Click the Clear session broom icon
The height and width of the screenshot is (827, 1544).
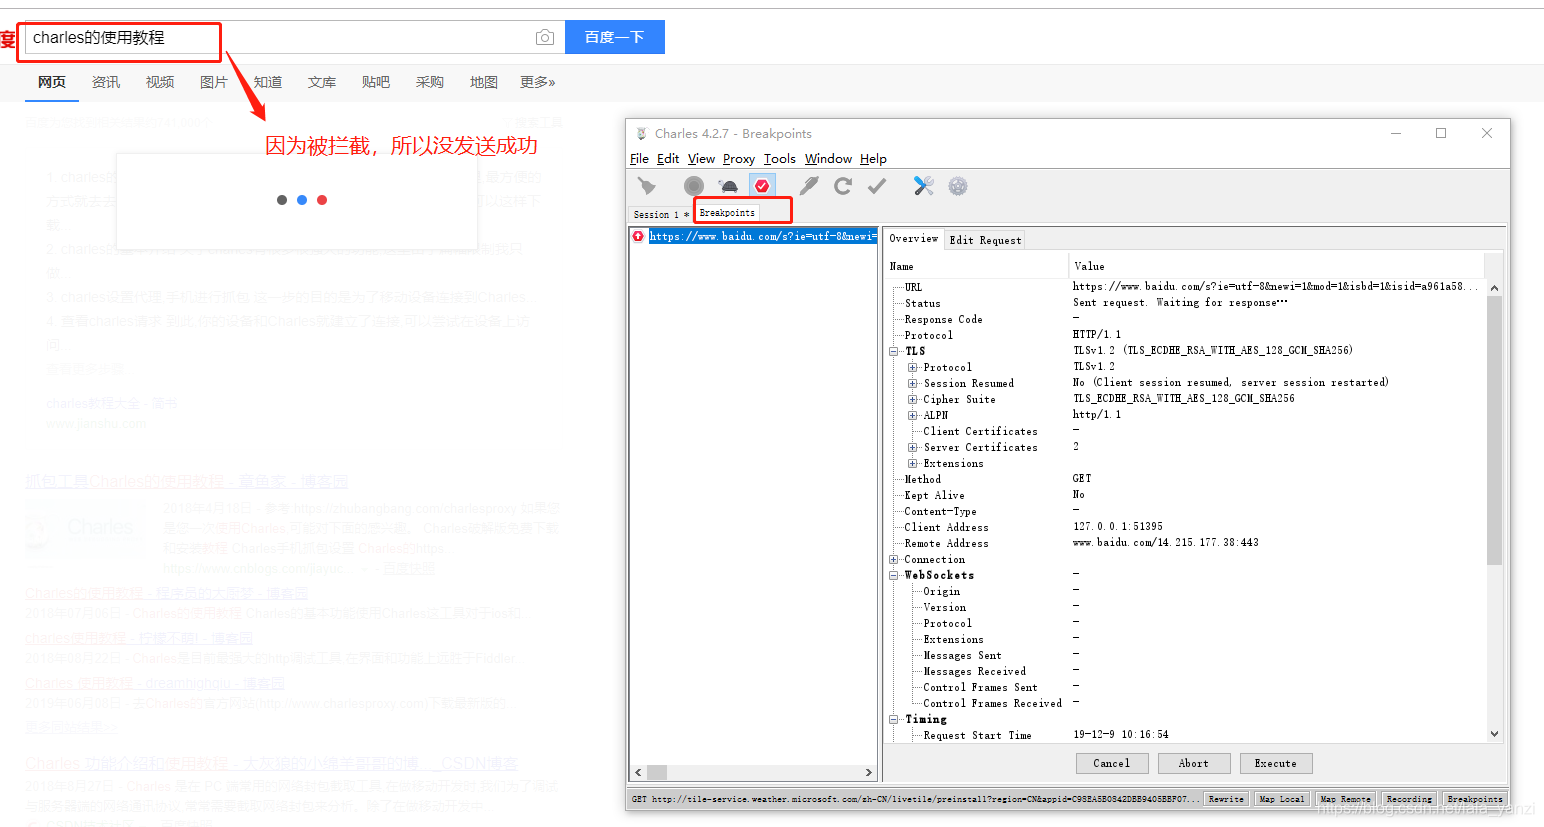tap(647, 186)
